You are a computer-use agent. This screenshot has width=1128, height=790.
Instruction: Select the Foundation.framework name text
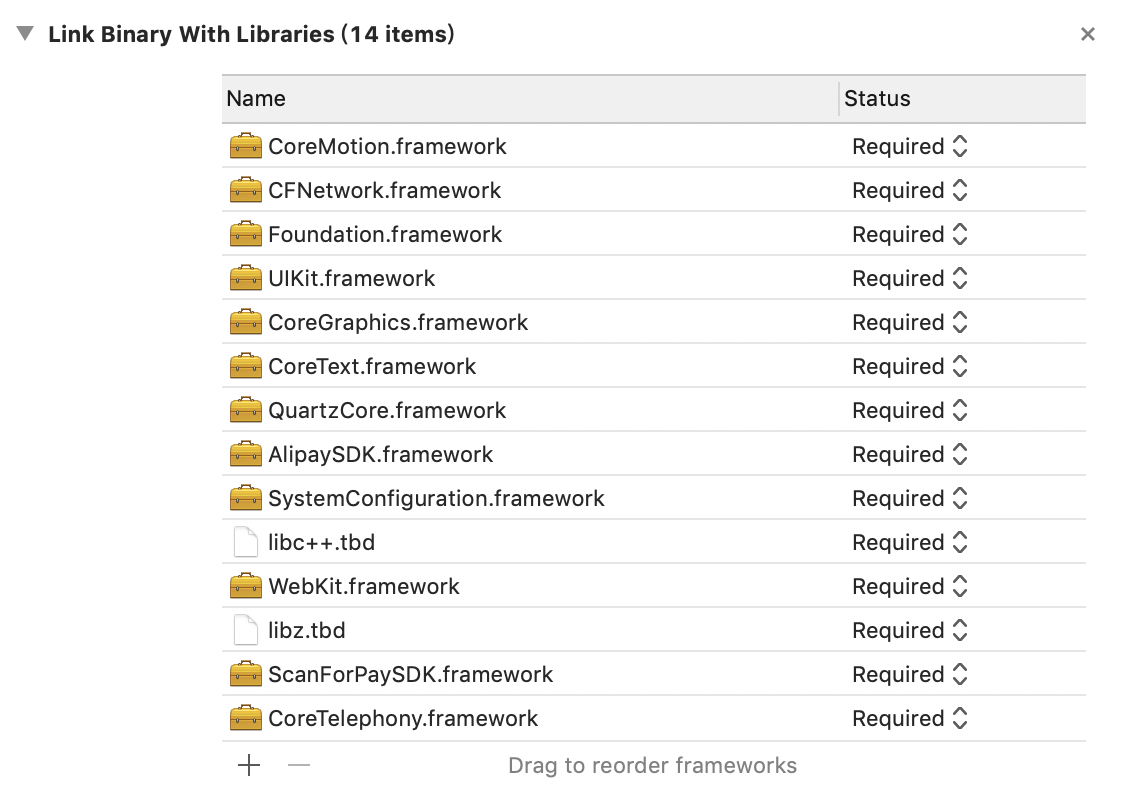pyautogui.click(x=385, y=234)
